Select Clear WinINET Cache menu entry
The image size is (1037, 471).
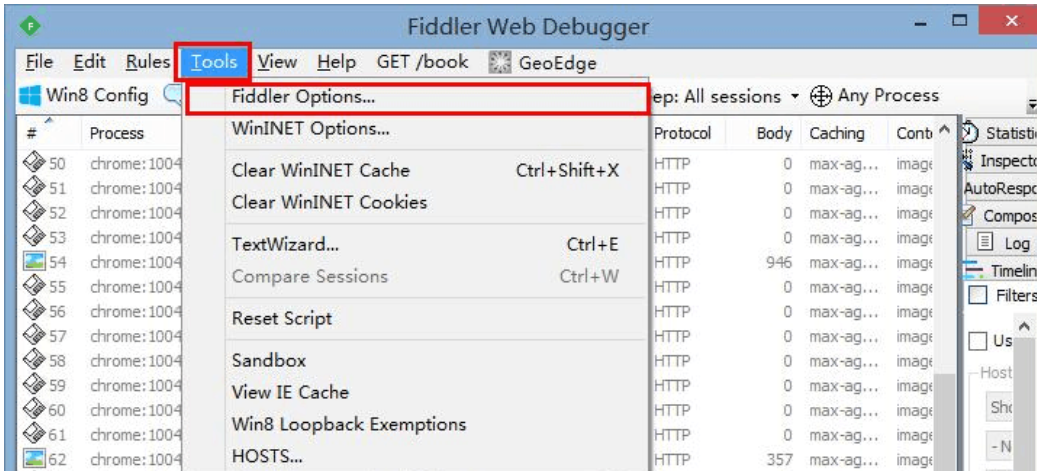point(321,171)
